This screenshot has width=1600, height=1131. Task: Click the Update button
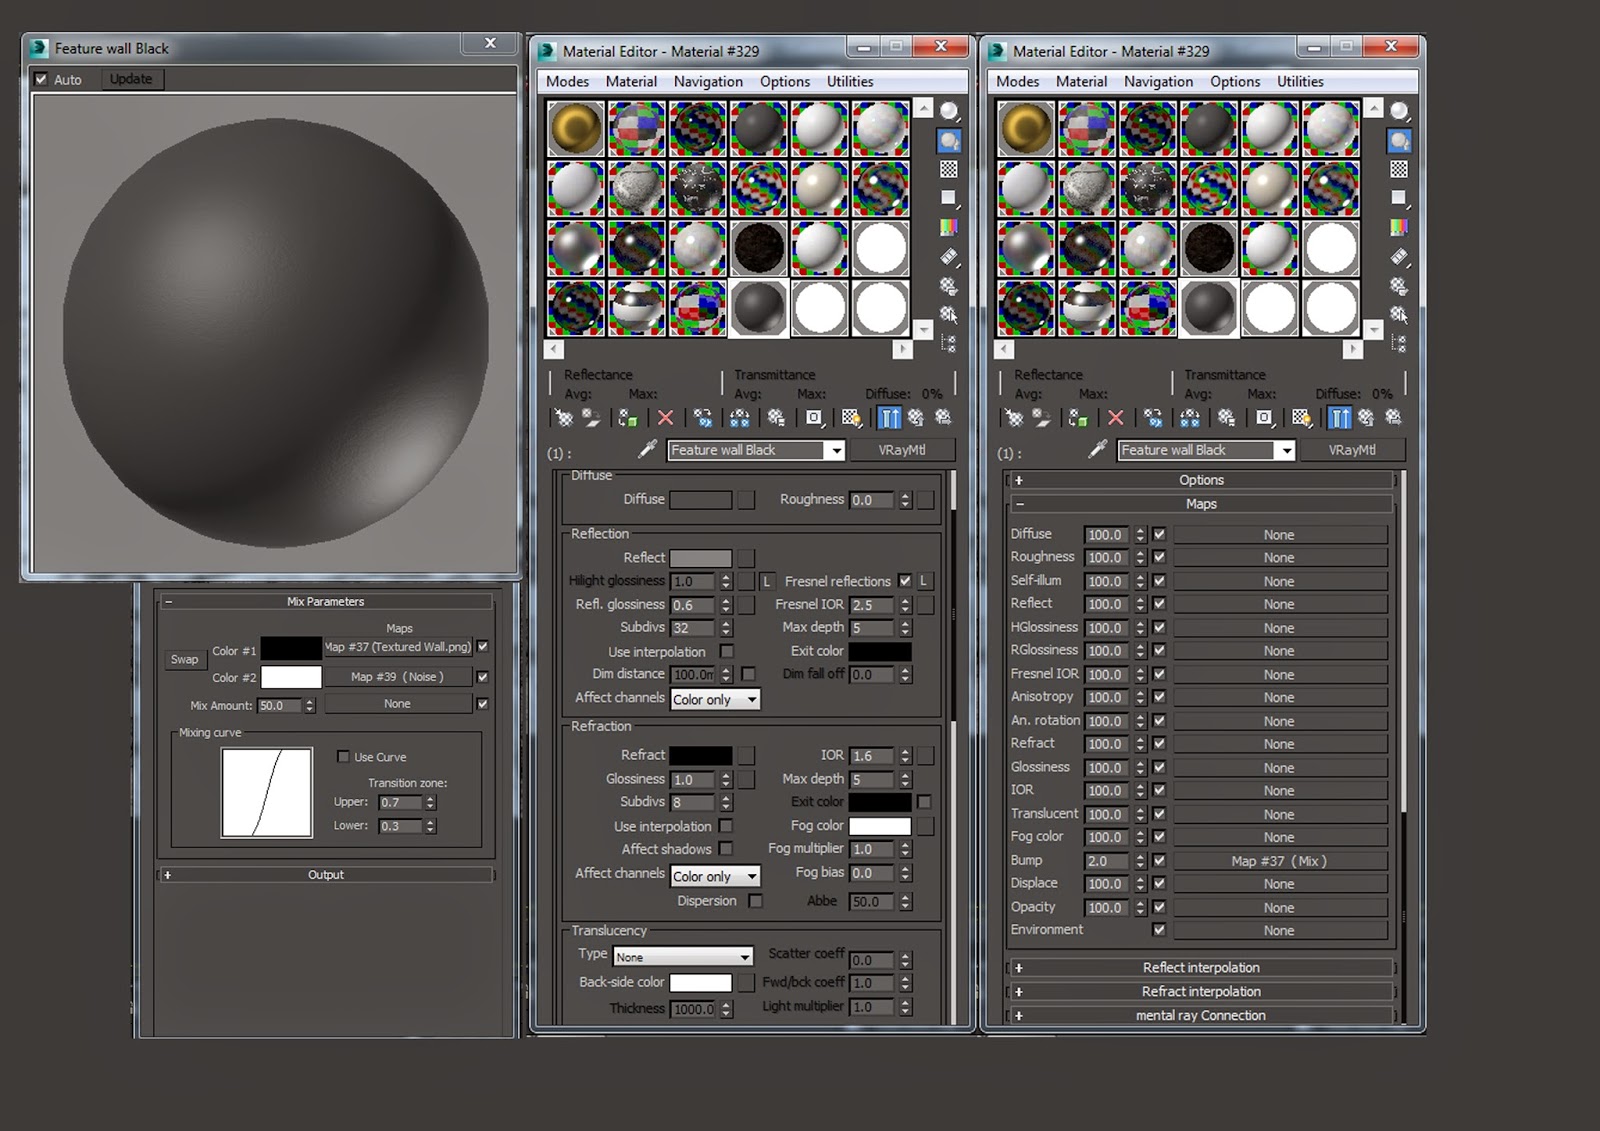tap(132, 79)
